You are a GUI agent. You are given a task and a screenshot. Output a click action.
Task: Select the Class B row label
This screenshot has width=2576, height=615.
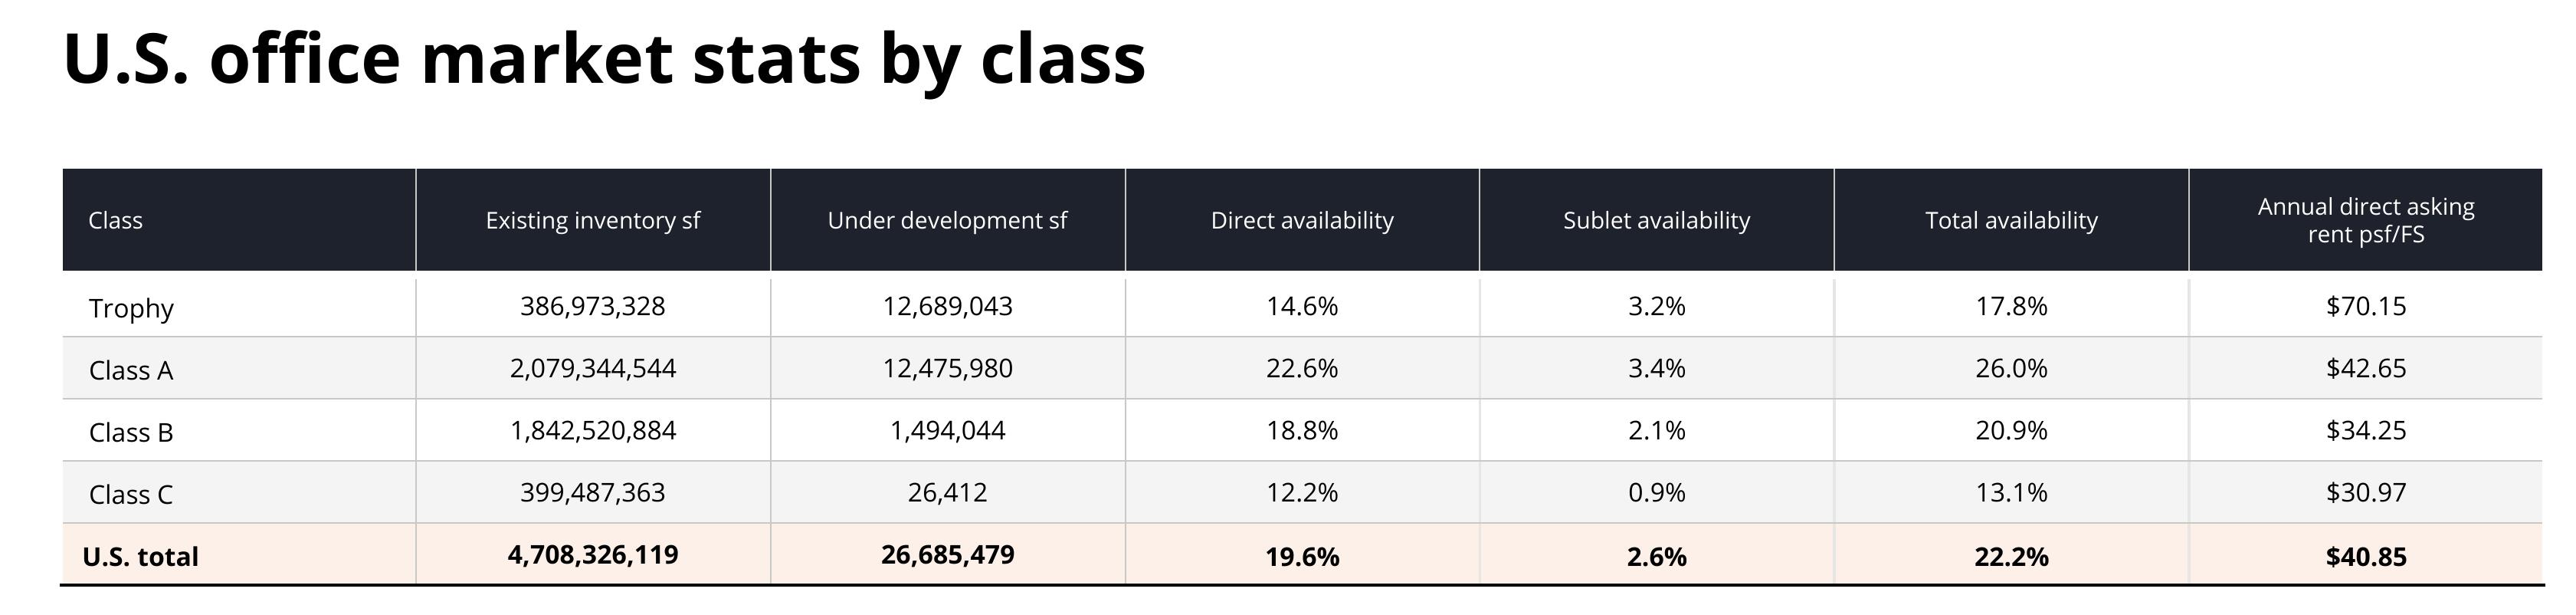[131, 432]
